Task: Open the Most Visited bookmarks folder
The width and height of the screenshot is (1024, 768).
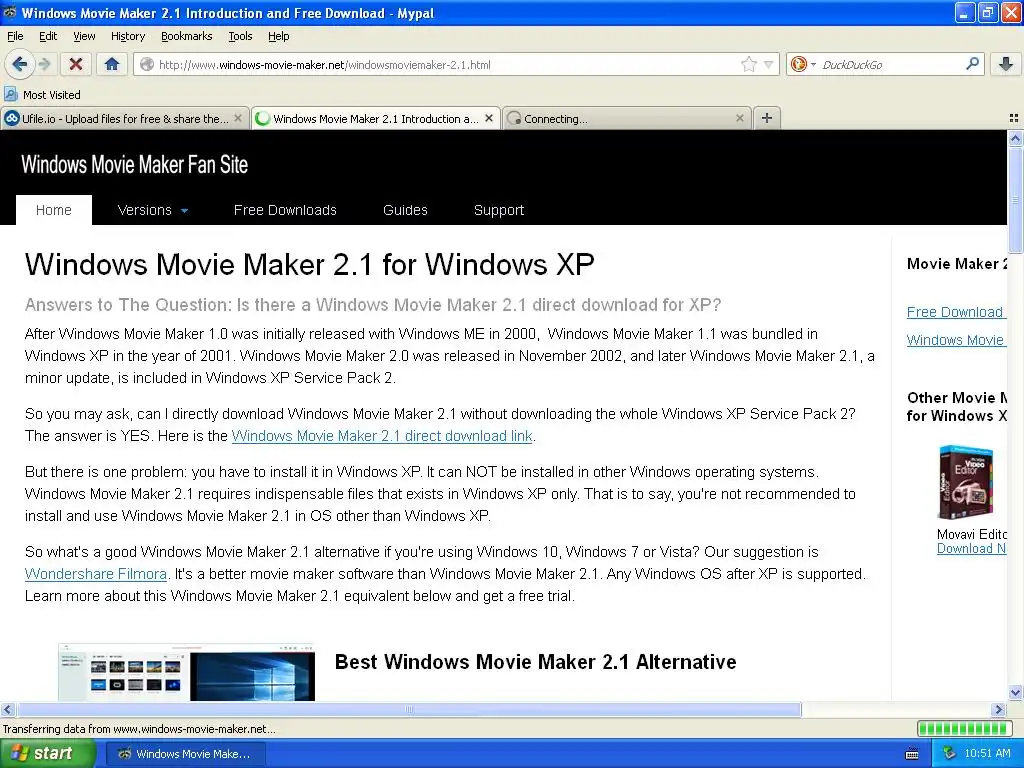Action: click(x=43, y=95)
